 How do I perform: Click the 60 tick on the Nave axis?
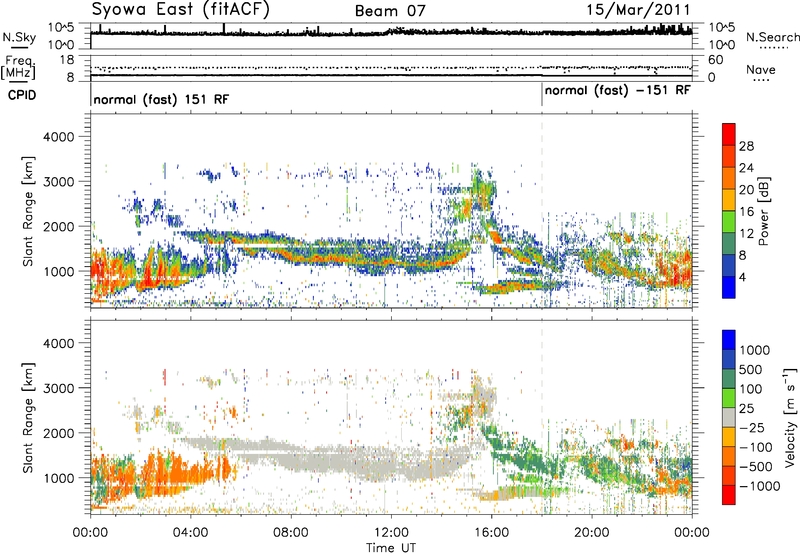pyautogui.click(x=715, y=60)
